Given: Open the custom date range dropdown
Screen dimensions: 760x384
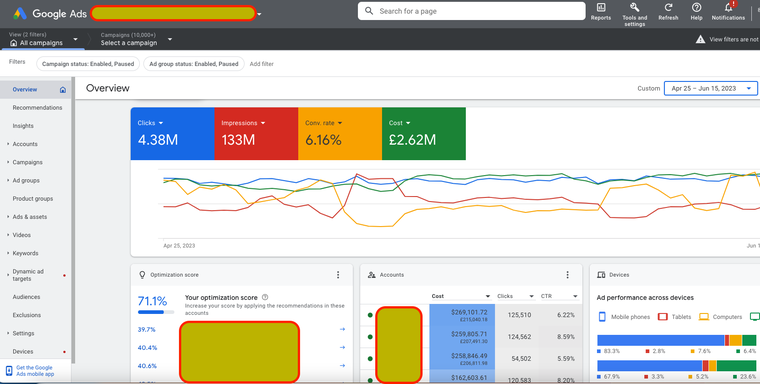Looking at the screenshot, I should [x=711, y=88].
